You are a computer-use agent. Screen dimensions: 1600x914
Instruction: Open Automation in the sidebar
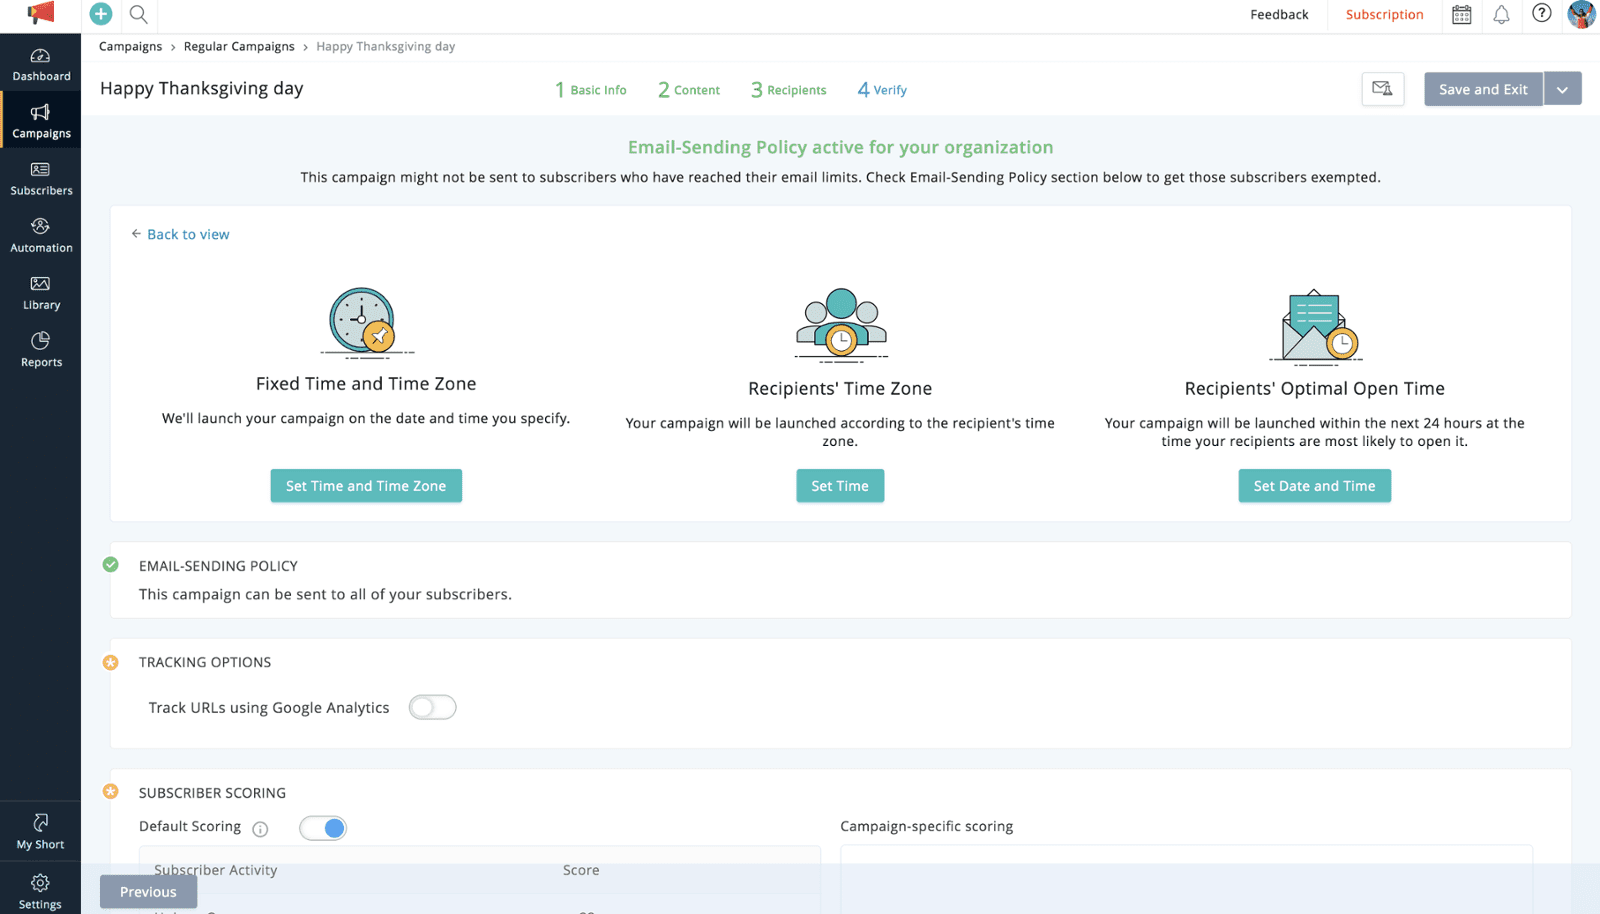click(41, 235)
